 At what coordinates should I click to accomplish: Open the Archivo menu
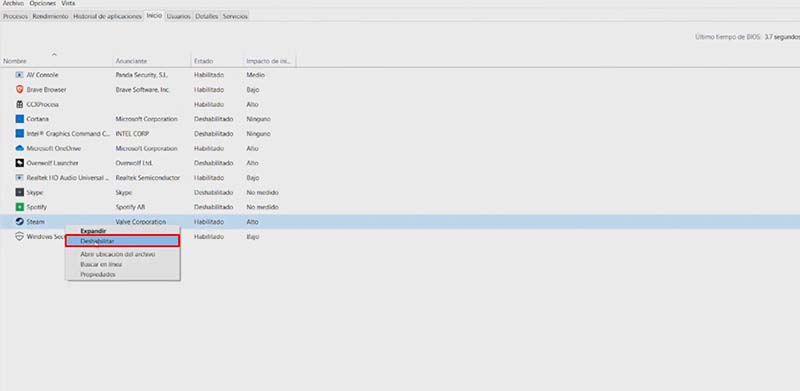click(x=13, y=3)
